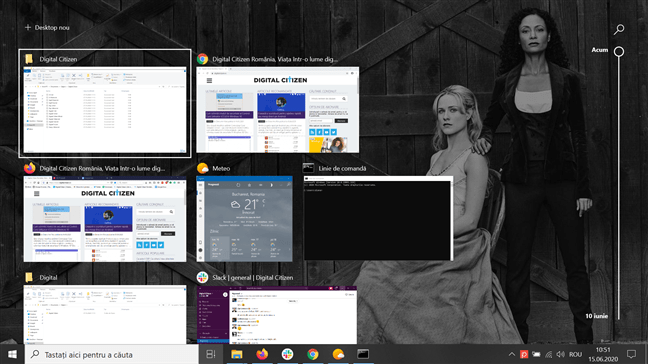The image size is (648, 364).
Task: Click the folder icon next to Digital Citizen title
Action: (29, 59)
